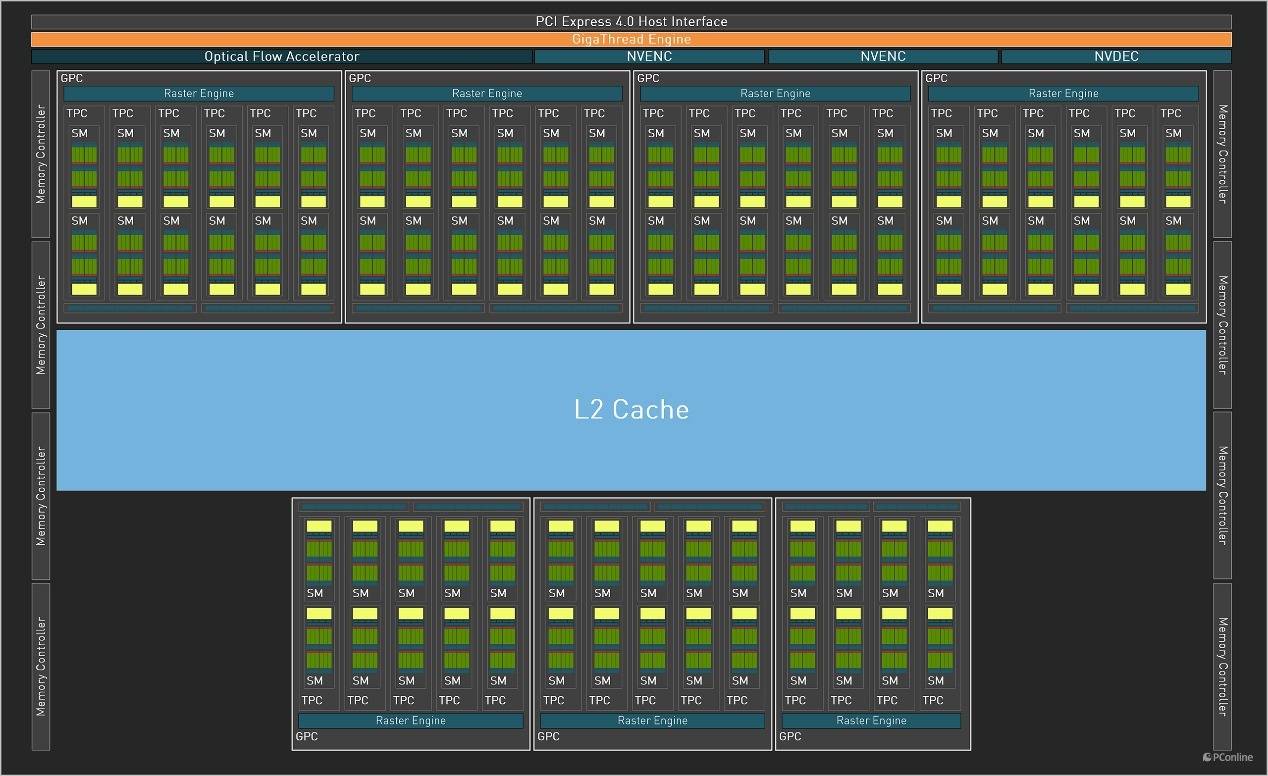Select Raster Engine in the bottom-middle GPC

click(x=652, y=720)
